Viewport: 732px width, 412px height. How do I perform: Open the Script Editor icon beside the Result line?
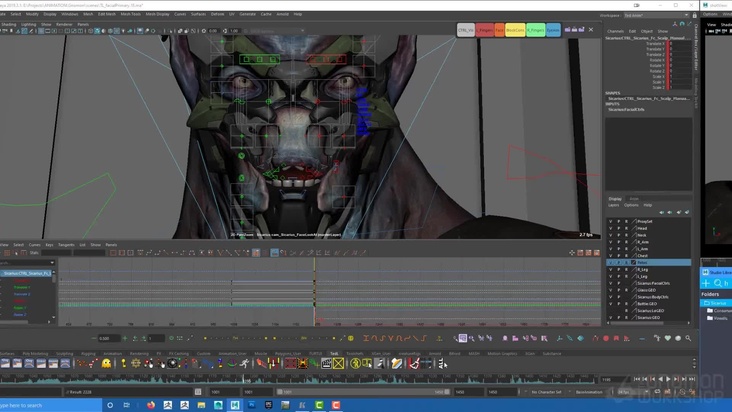click(x=198, y=392)
